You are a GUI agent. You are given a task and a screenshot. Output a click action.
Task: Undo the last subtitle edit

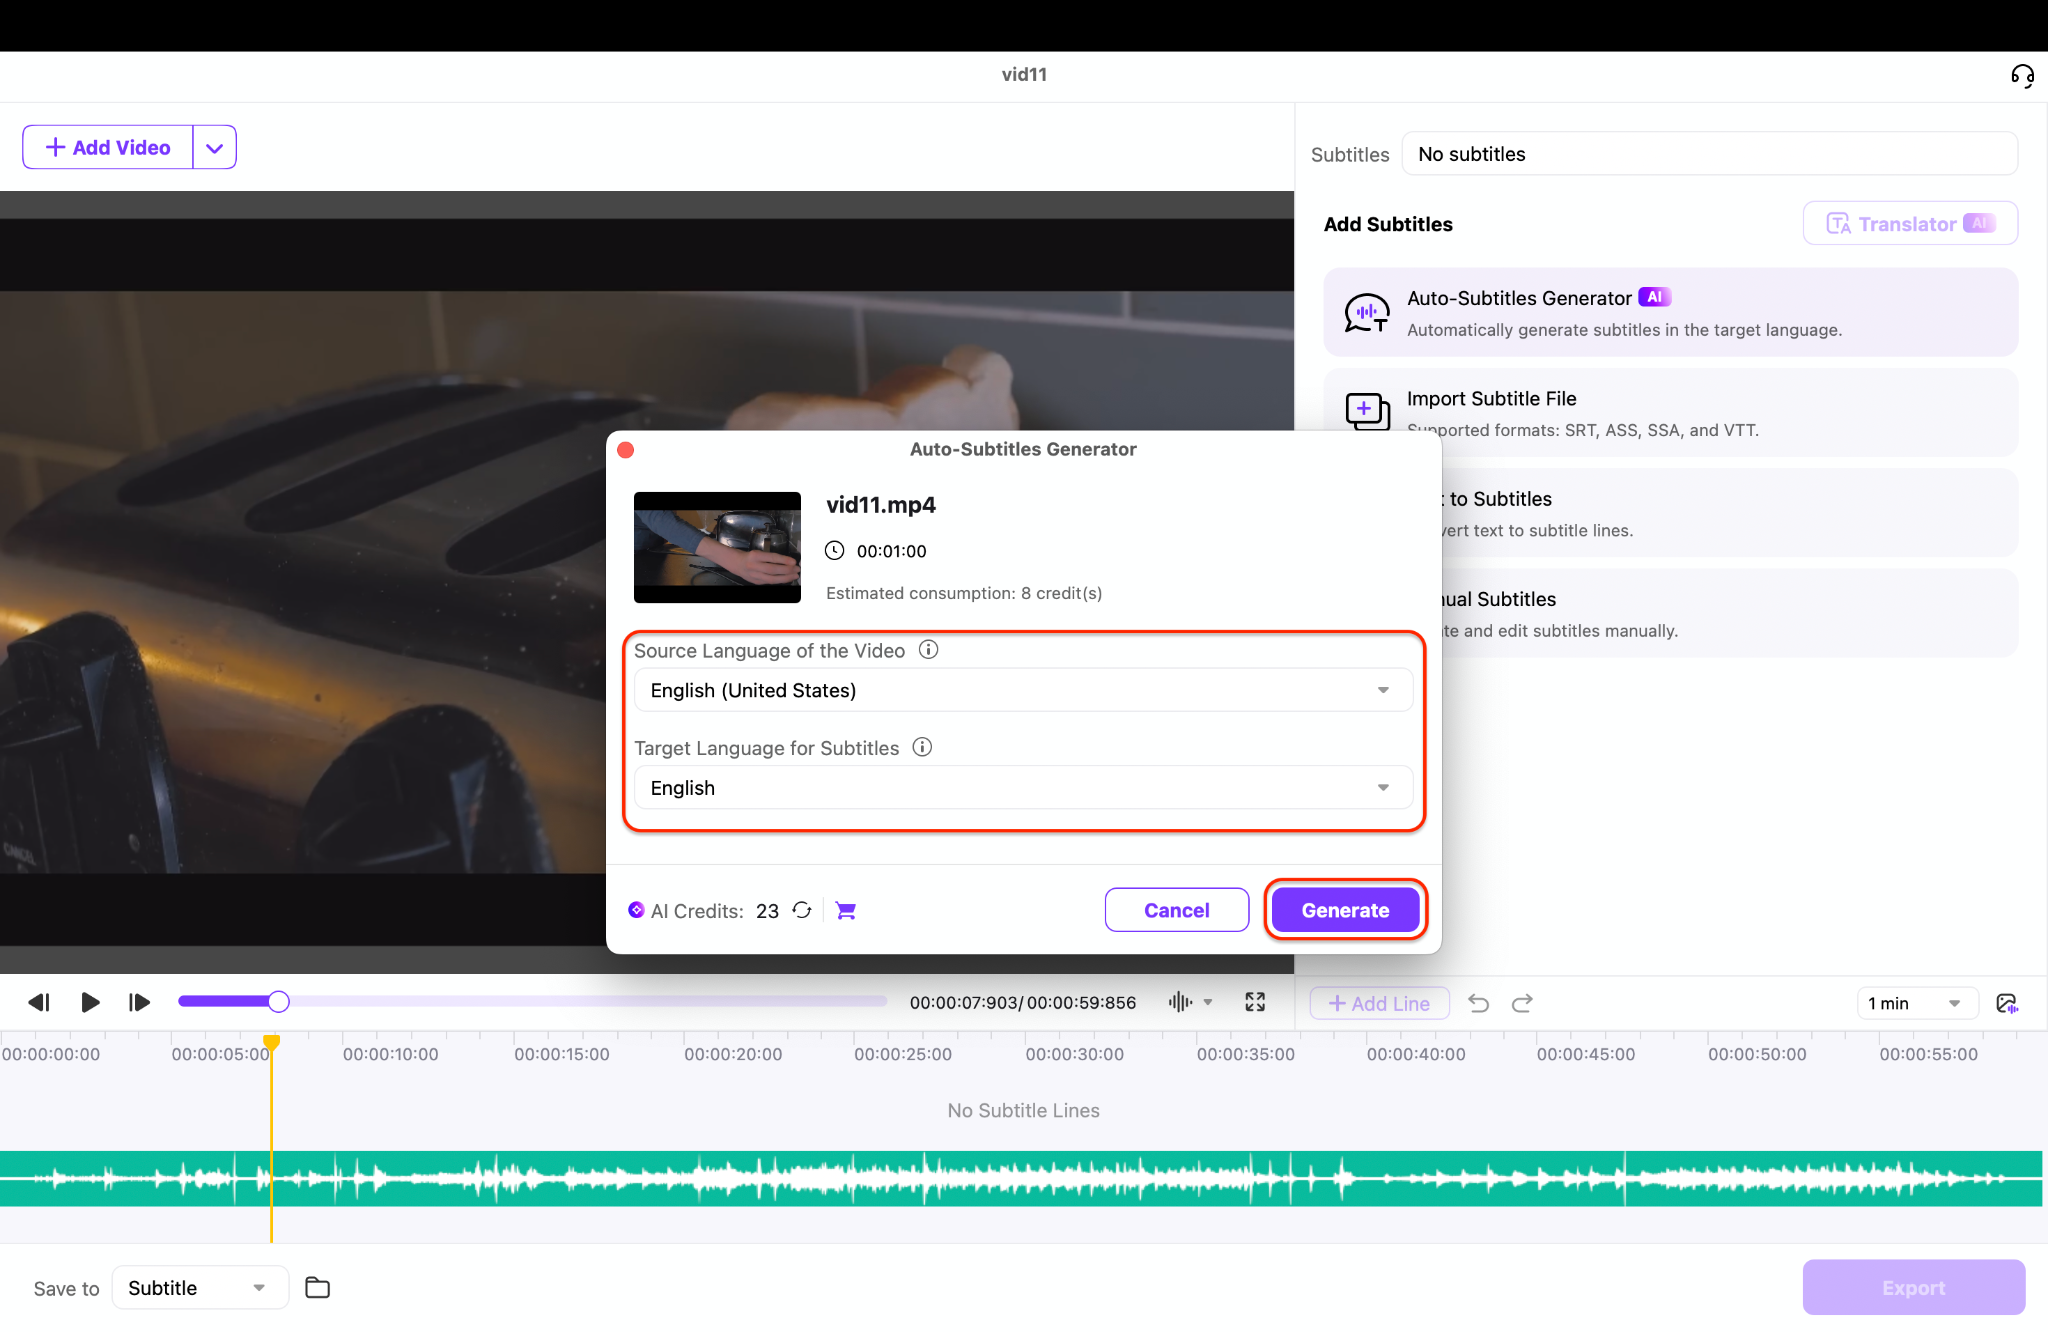[1478, 1003]
